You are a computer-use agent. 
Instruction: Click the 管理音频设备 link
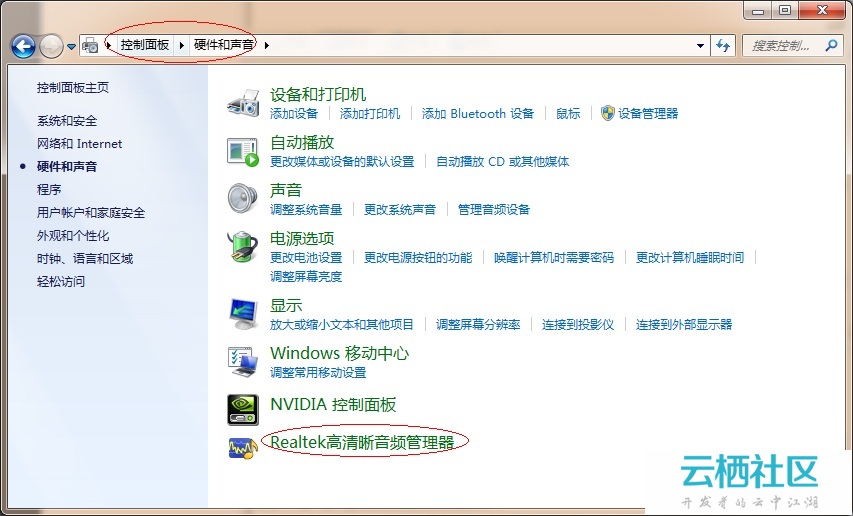point(493,209)
